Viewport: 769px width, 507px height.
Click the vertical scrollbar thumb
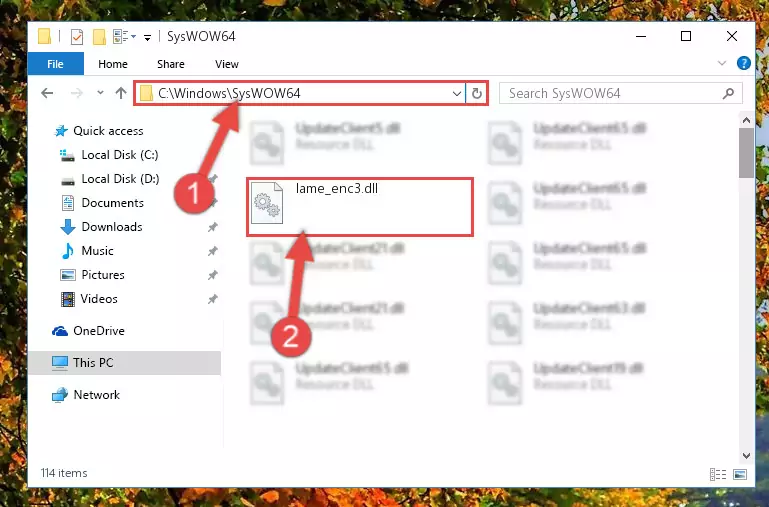[x=746, y=153]
